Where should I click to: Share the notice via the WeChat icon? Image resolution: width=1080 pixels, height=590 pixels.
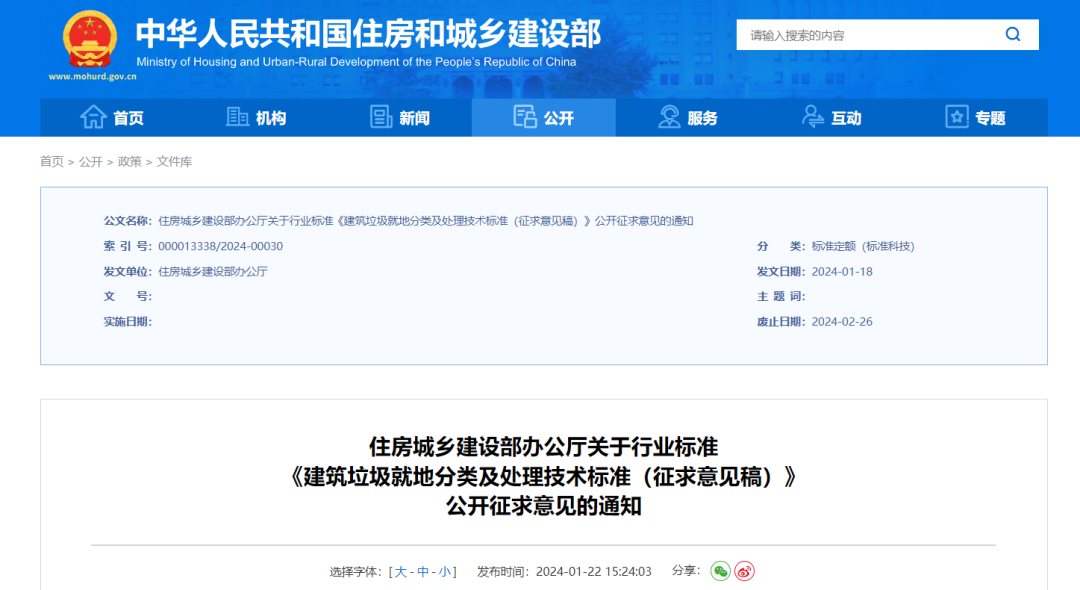719,571
